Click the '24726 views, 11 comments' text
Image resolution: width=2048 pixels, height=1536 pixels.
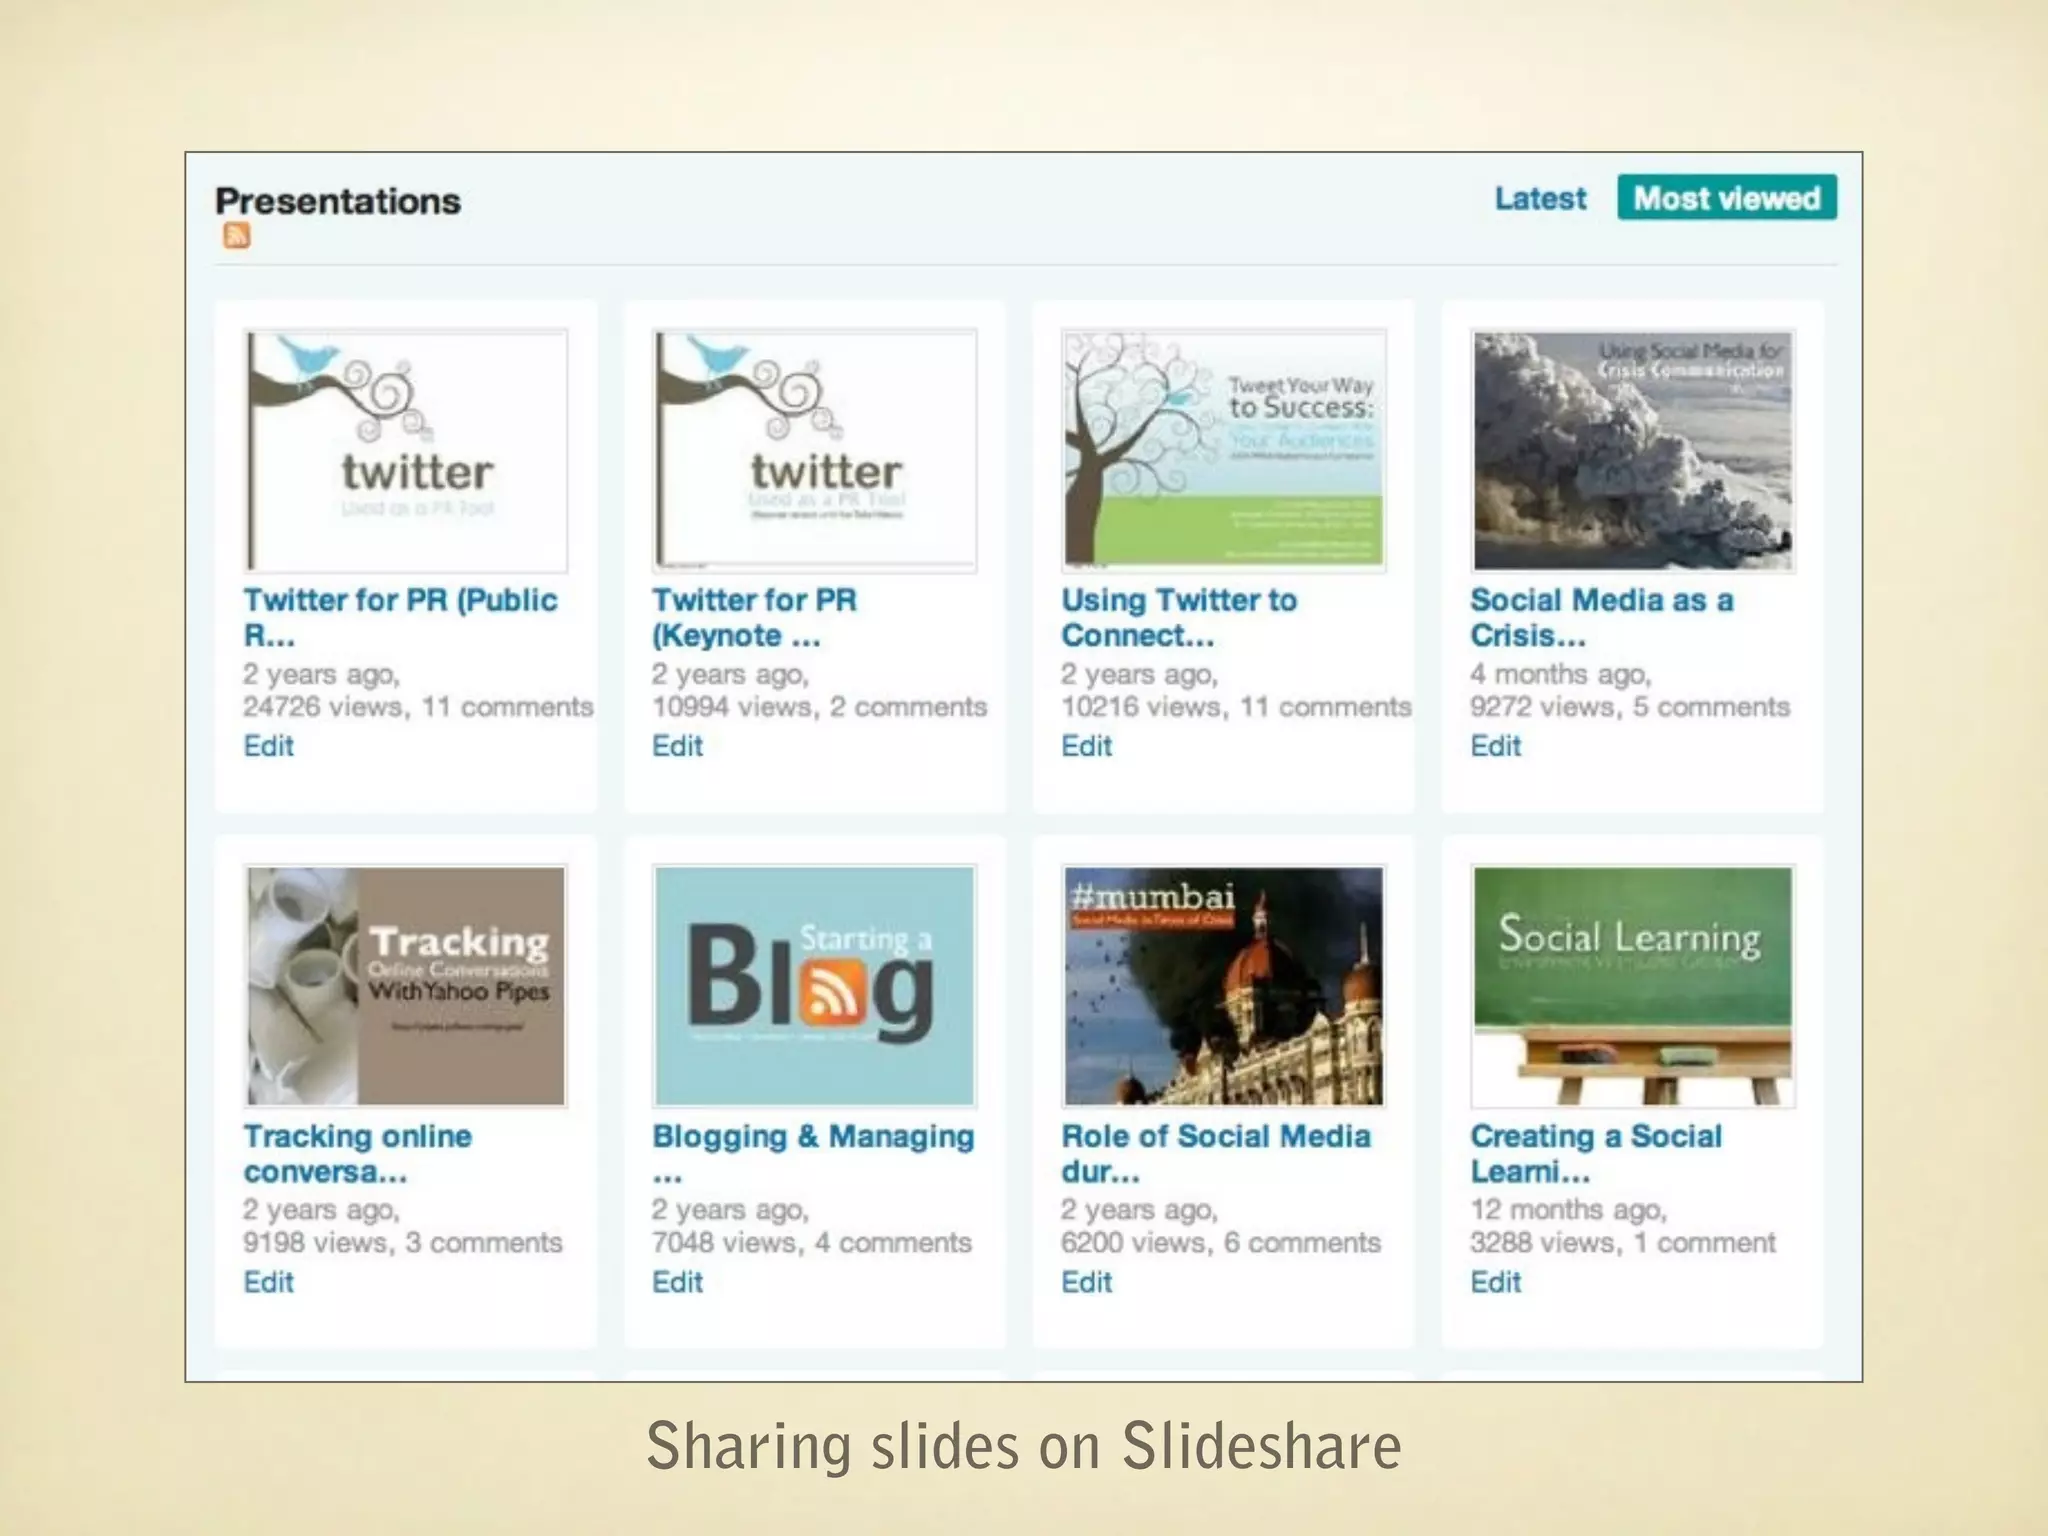pyautogui.click(x=418, y=707)
